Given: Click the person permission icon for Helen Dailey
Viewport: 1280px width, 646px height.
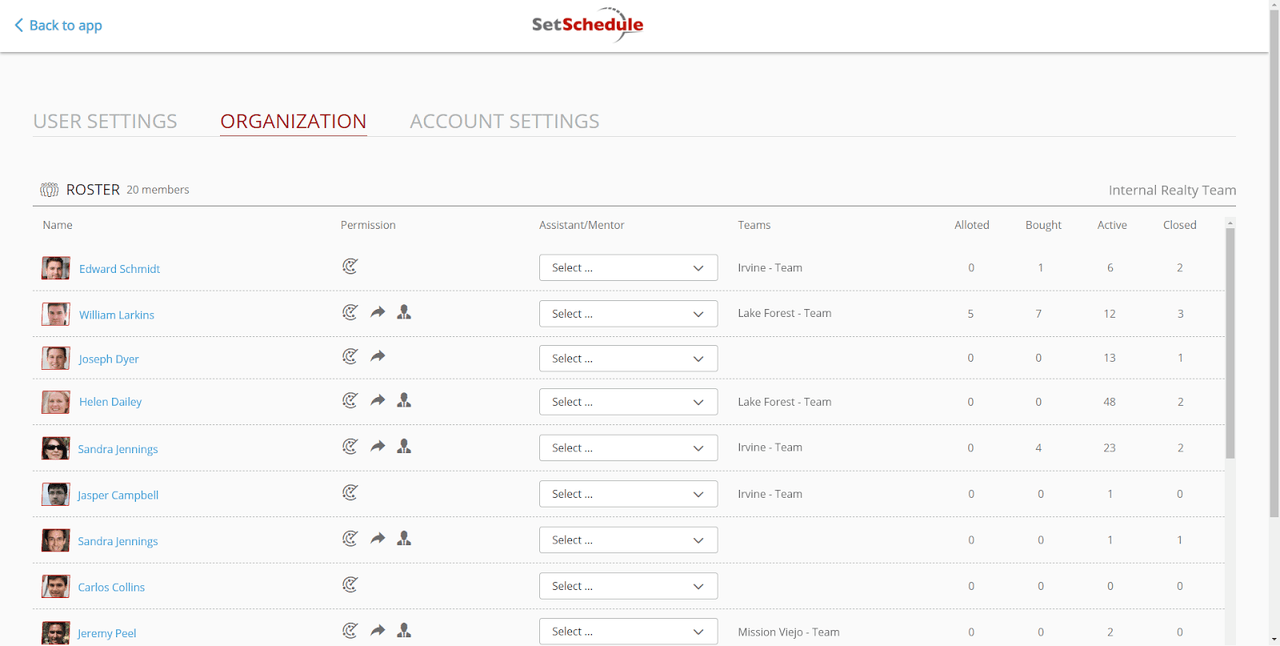Looking at the screenshot, I should (404, 400).
